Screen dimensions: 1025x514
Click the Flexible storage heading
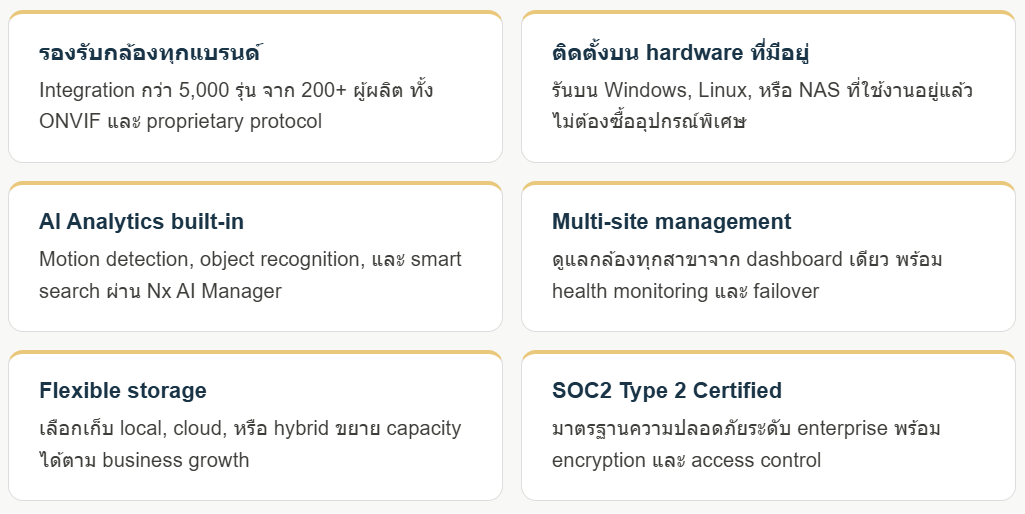(x=123, y=390)
